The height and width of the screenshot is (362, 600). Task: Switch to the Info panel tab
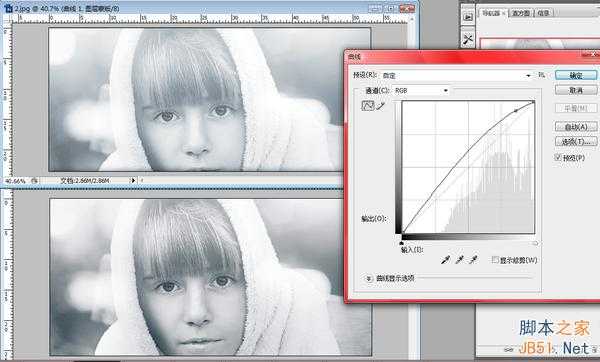[543, 13]
